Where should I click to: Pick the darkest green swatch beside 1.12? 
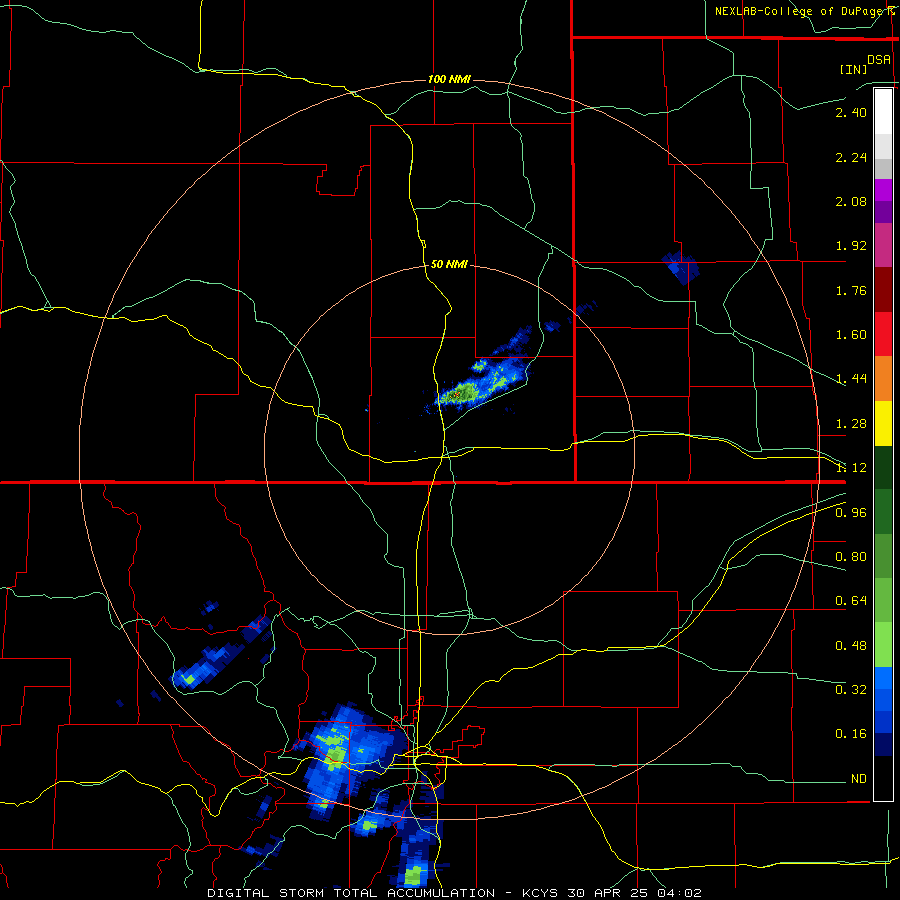click(883, 468)
